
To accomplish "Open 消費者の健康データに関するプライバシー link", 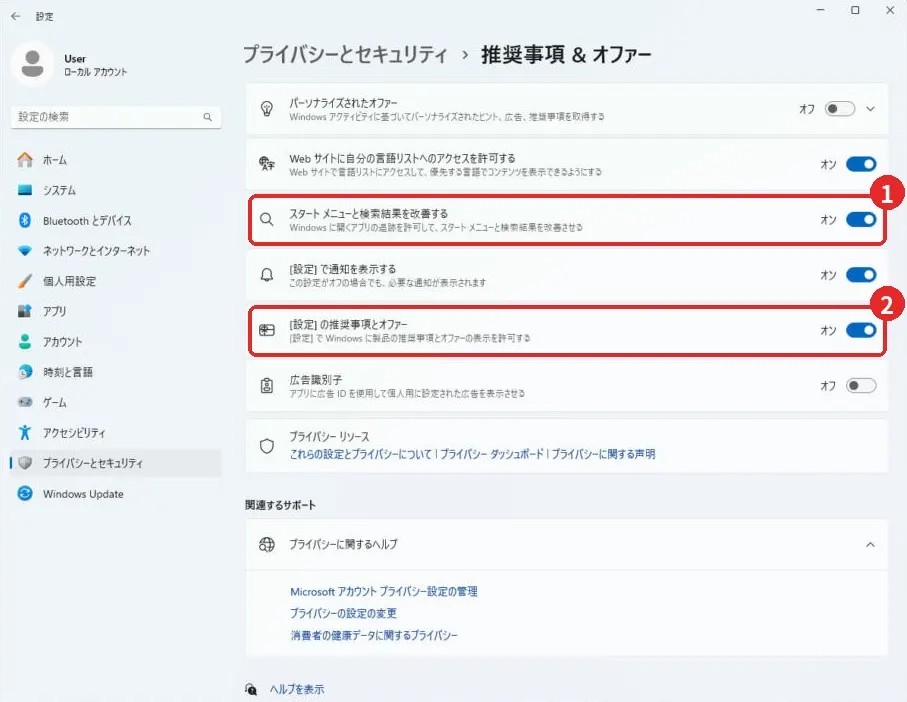I will (x=374, y=635).
